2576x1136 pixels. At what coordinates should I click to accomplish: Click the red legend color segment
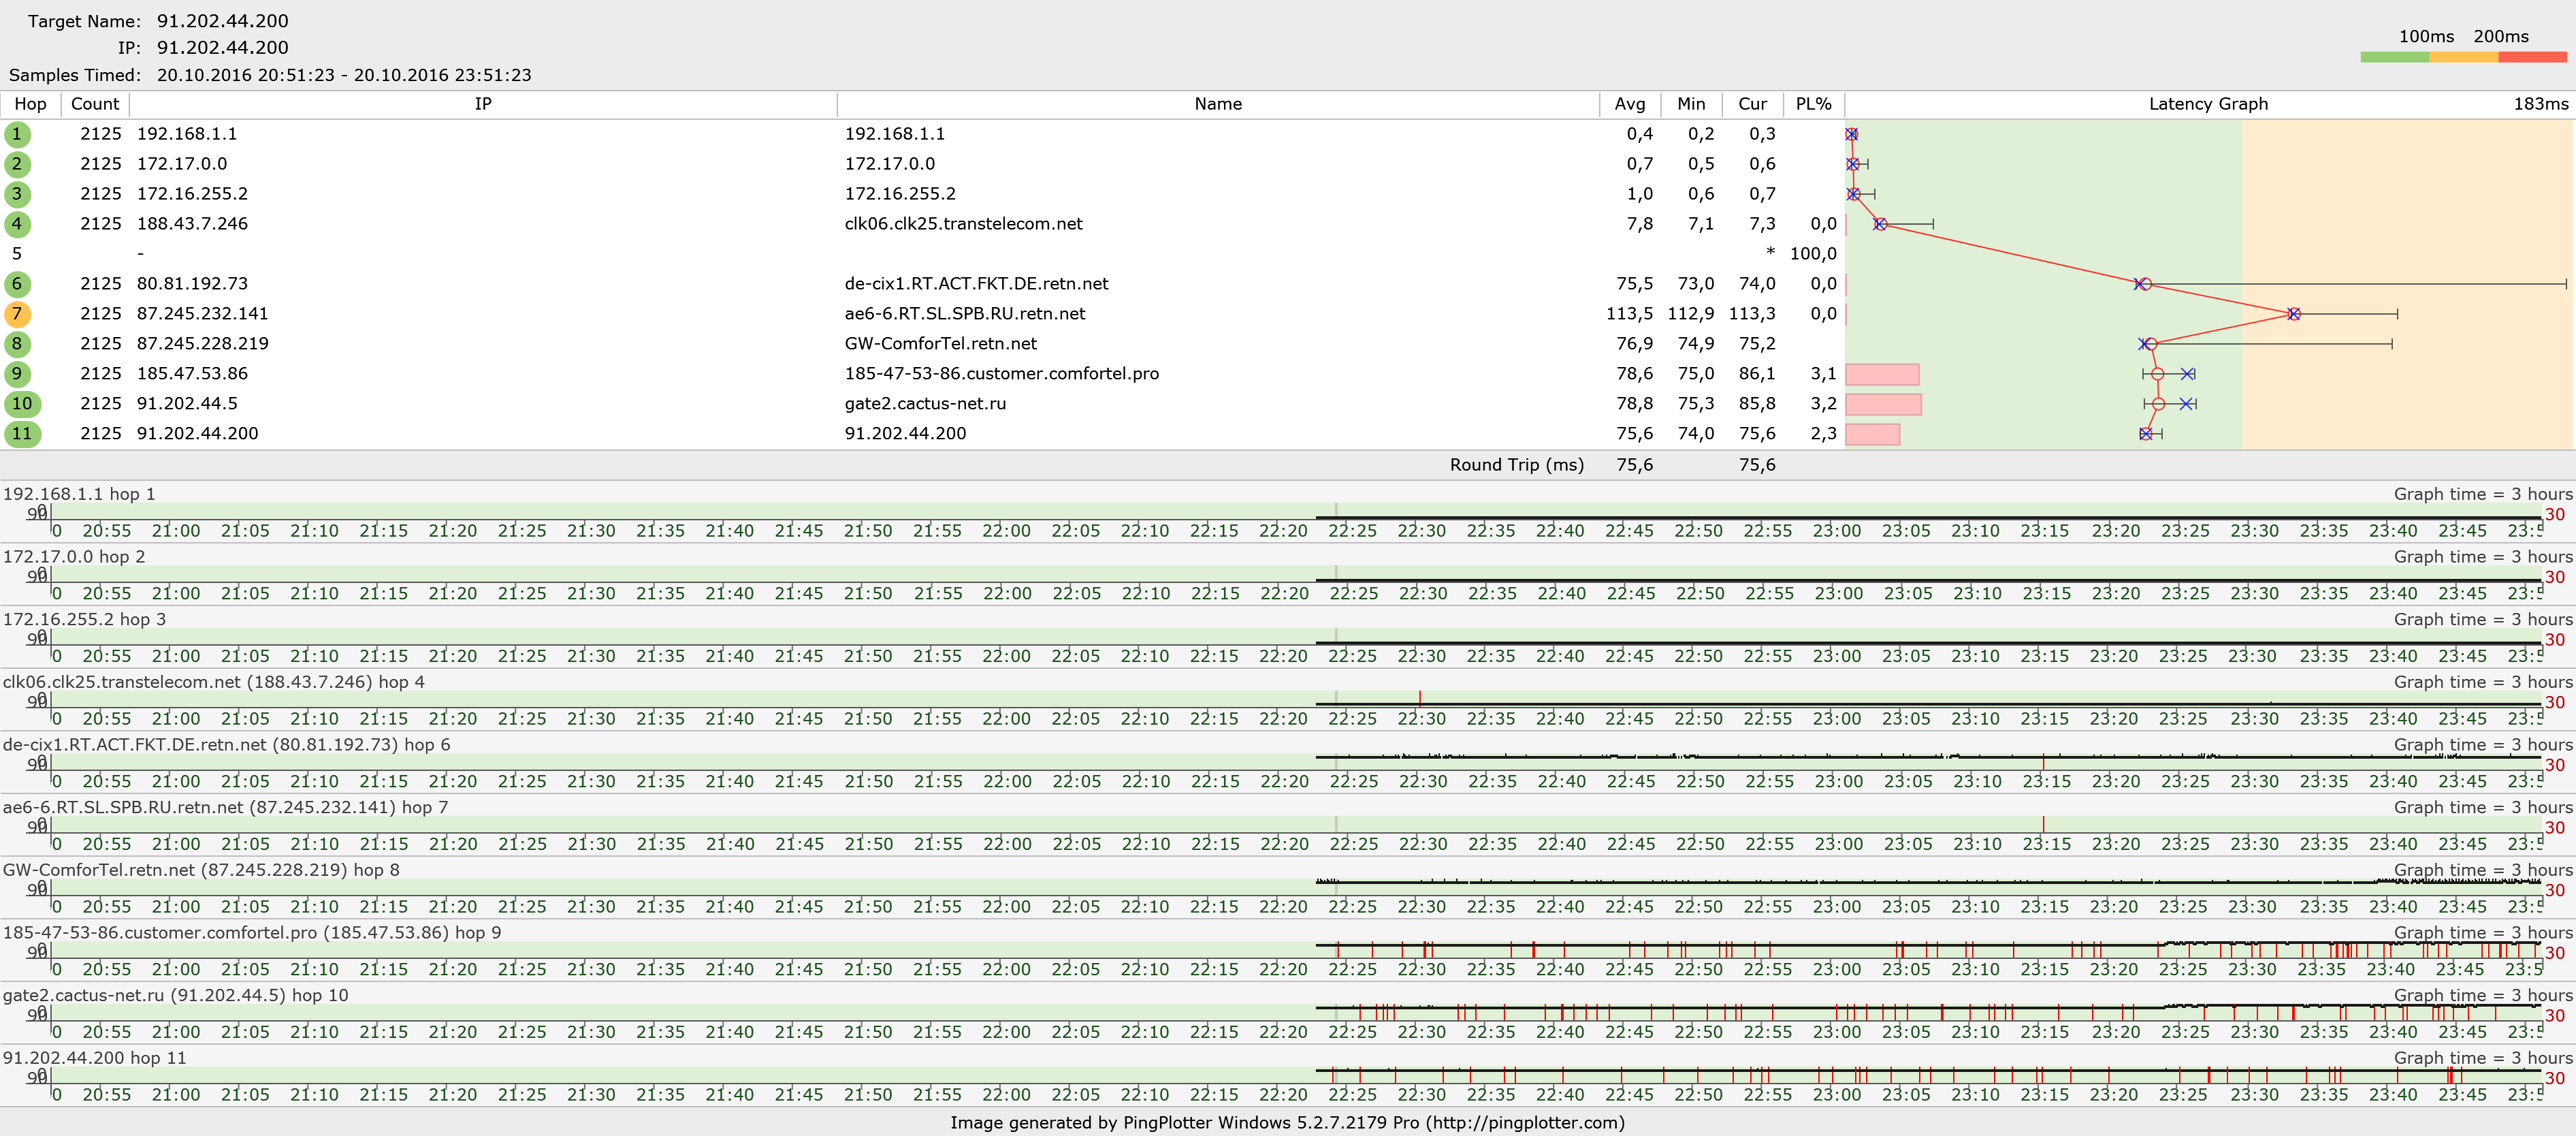[x=2533, y=57]
